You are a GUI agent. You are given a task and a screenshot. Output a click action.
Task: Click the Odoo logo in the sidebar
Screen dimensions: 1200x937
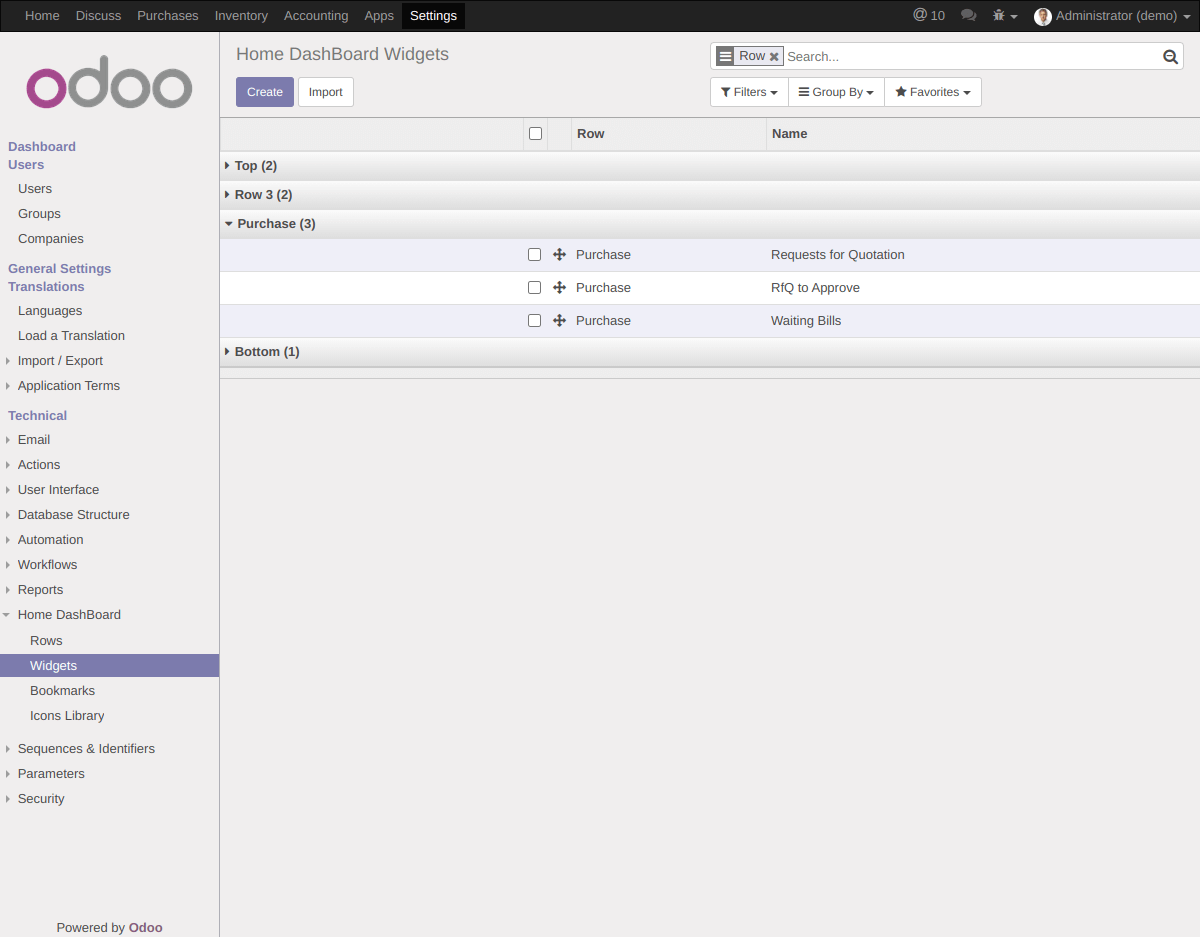[x=109, y=83]
